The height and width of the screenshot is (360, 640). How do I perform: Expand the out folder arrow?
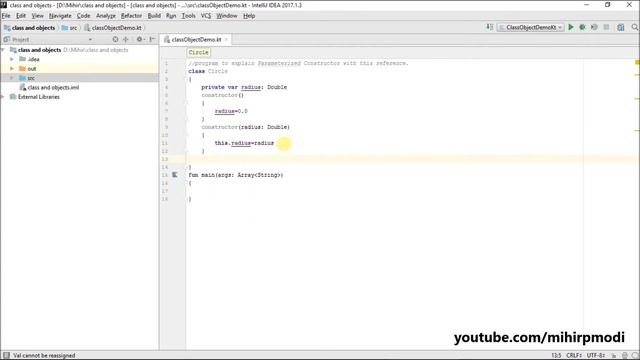coord(12,69)
